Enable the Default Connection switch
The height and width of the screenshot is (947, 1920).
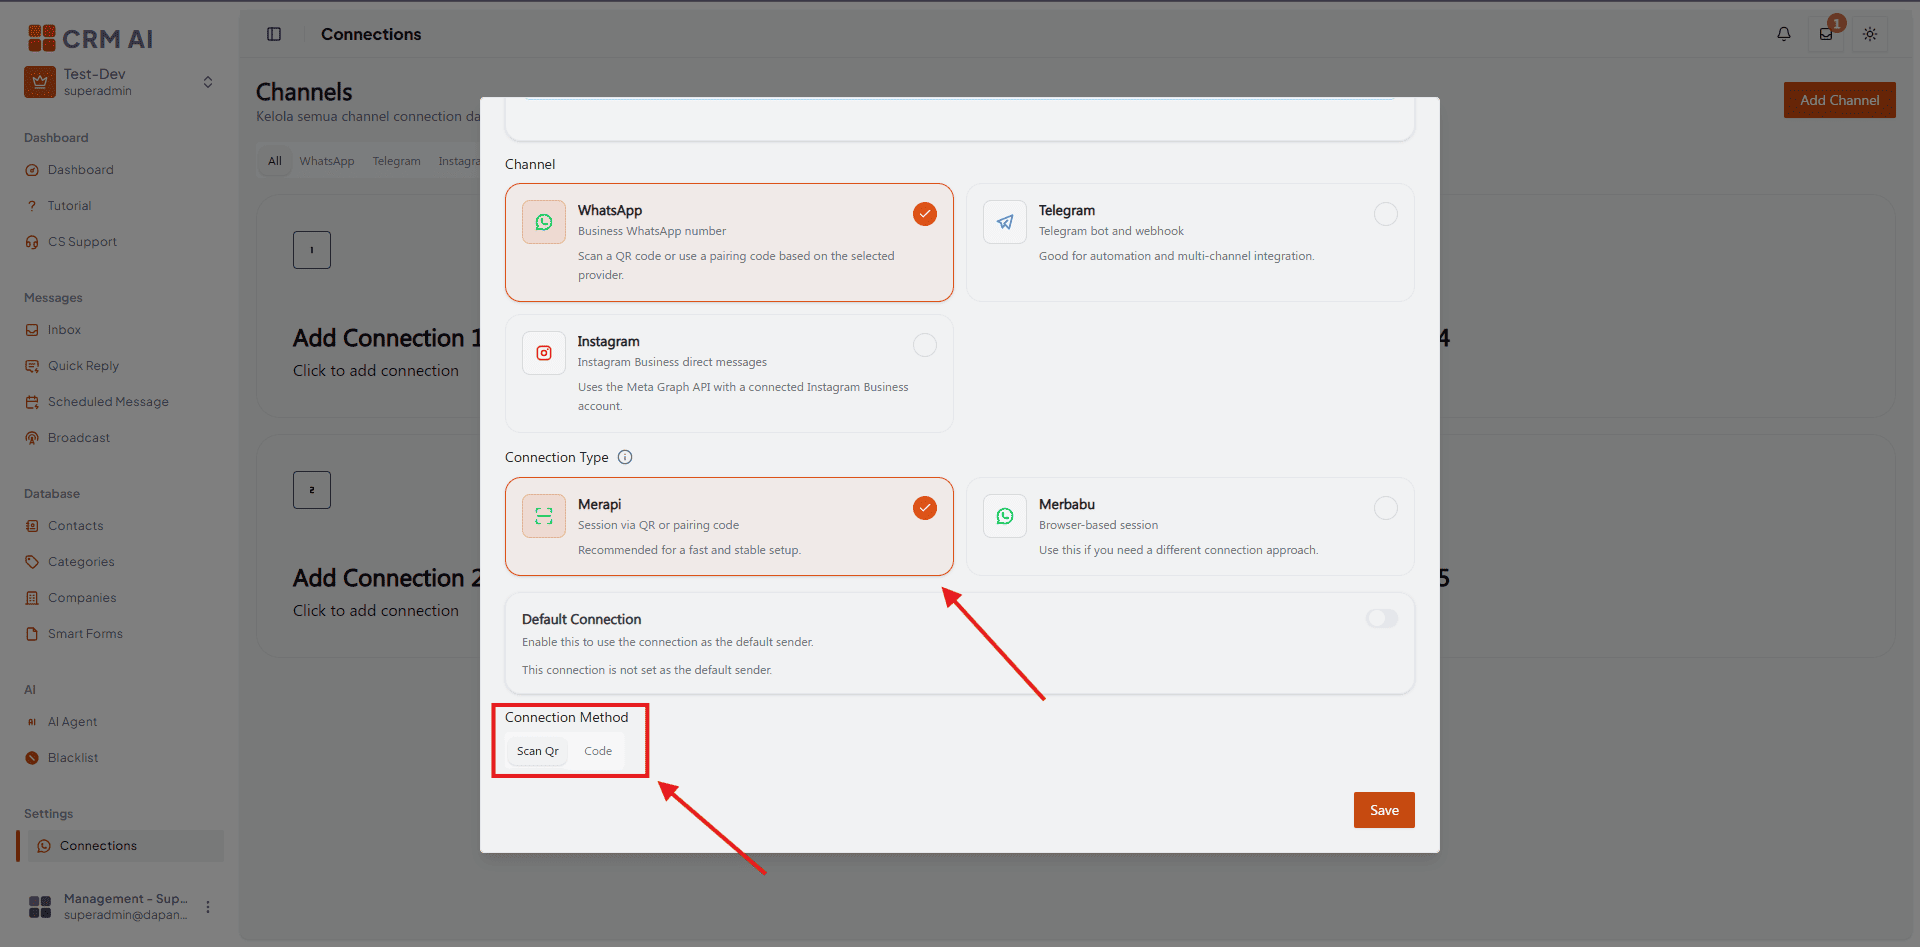click(1382, 619)
